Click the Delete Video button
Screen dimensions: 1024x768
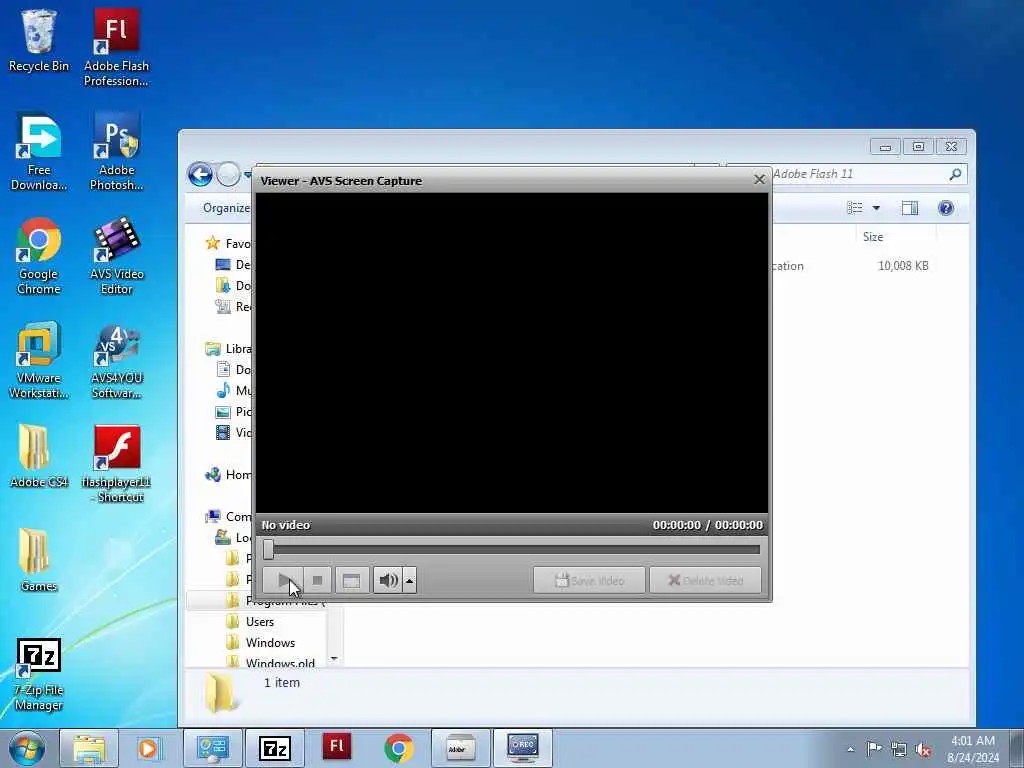(705, 580)
